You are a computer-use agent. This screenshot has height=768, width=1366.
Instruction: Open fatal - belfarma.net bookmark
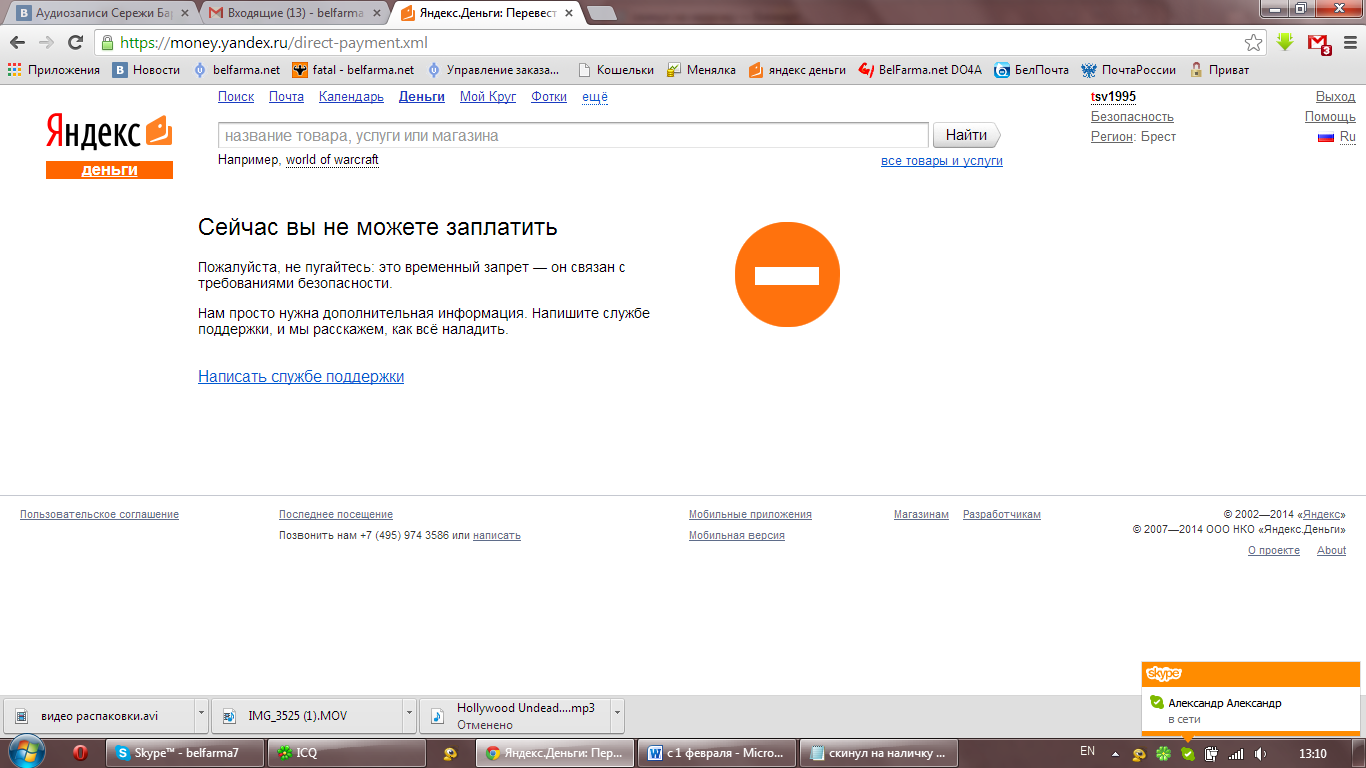tap(353, 70)
